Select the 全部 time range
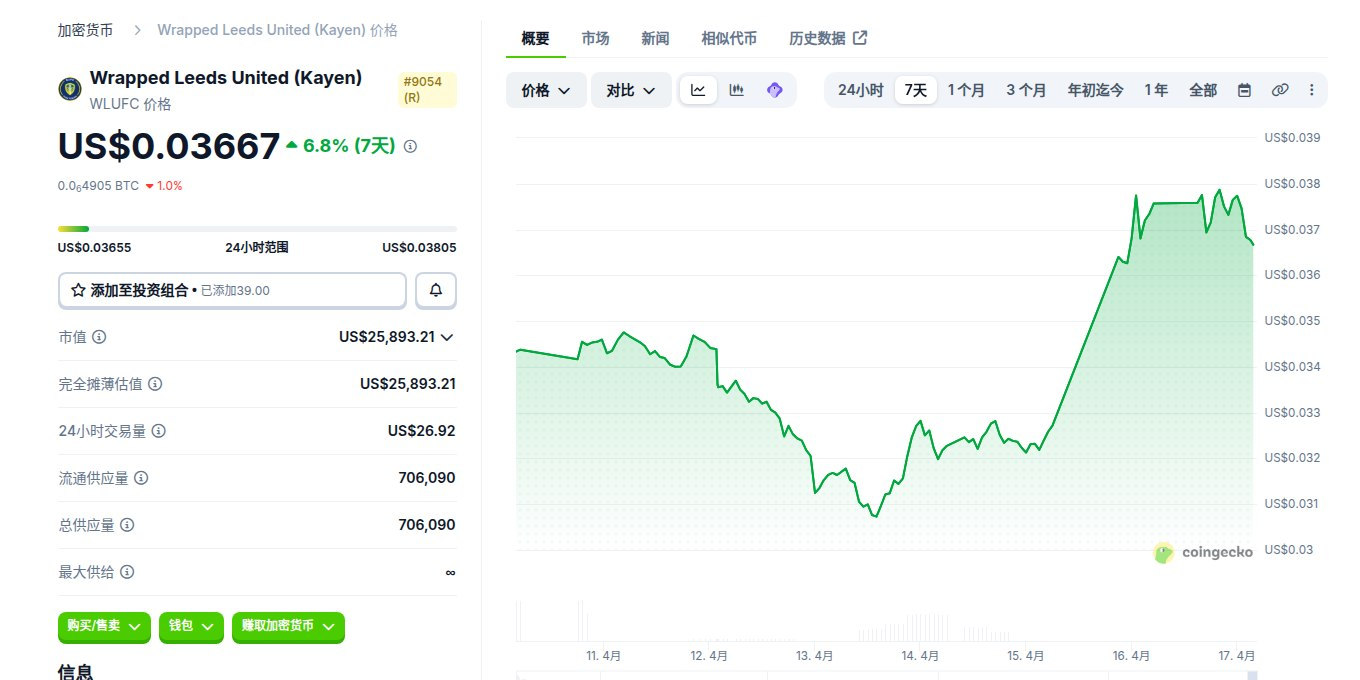Viewport: 1360px width, 680px height. [1203, 90]
